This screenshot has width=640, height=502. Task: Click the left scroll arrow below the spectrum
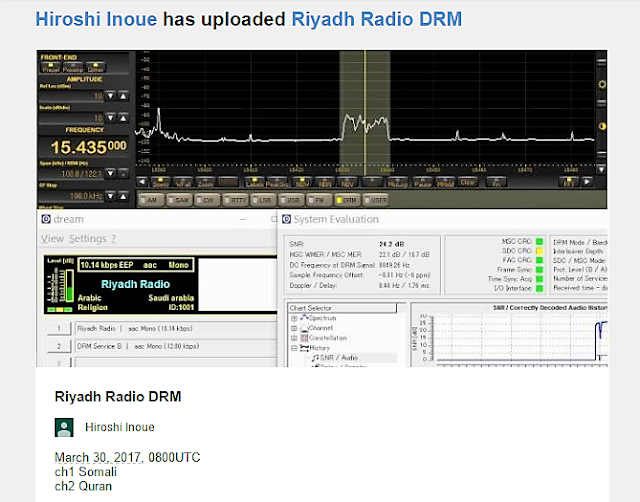pos(142,182)
